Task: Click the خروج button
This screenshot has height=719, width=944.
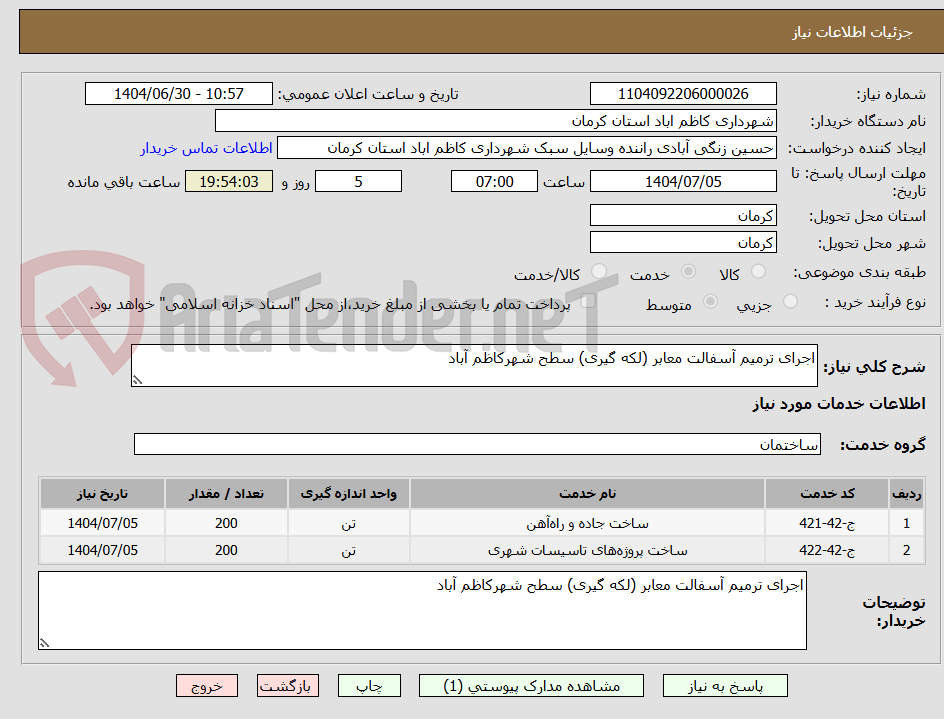Action: click(x=207, y=686)
